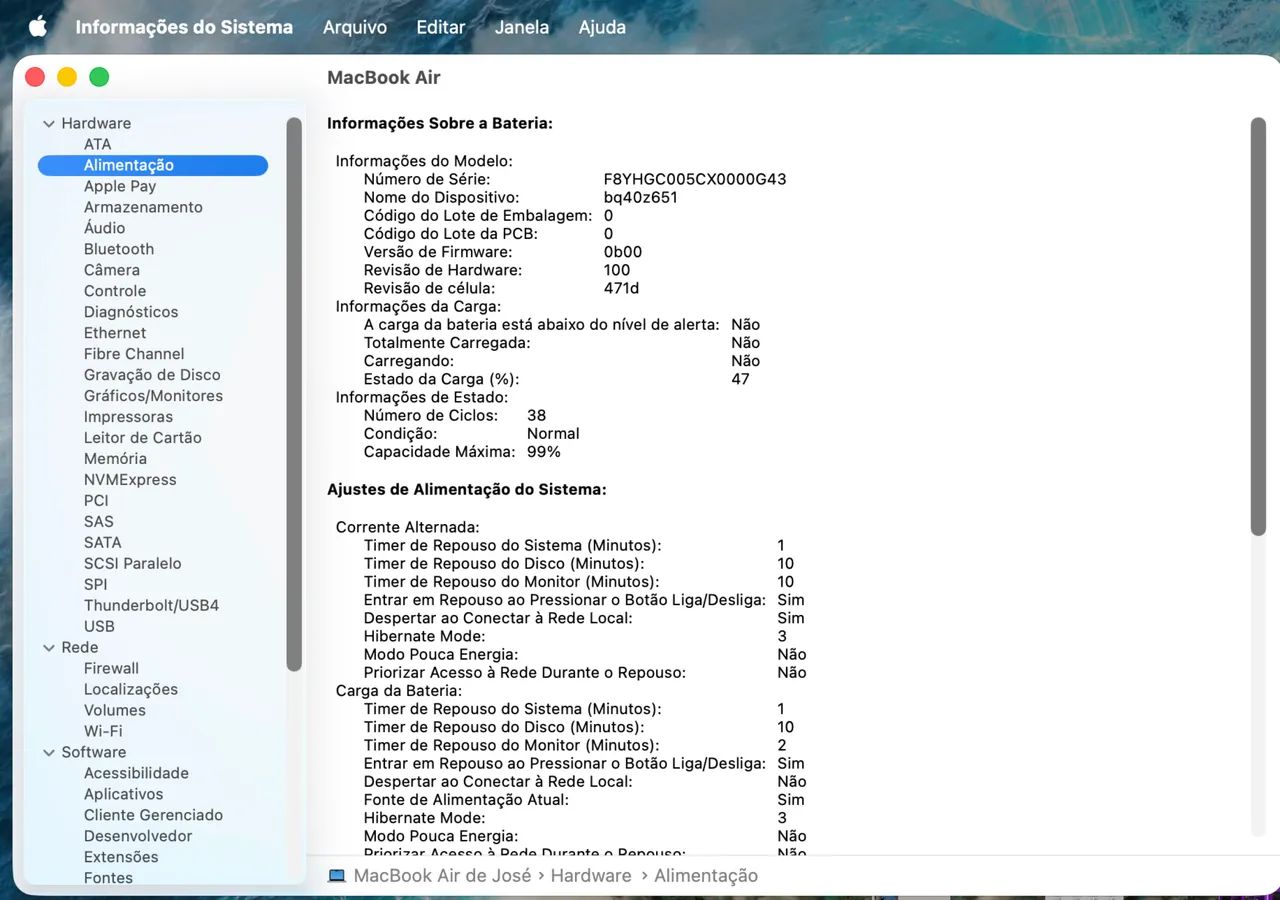Select Impressoras in the sidebar

[128, 417]
